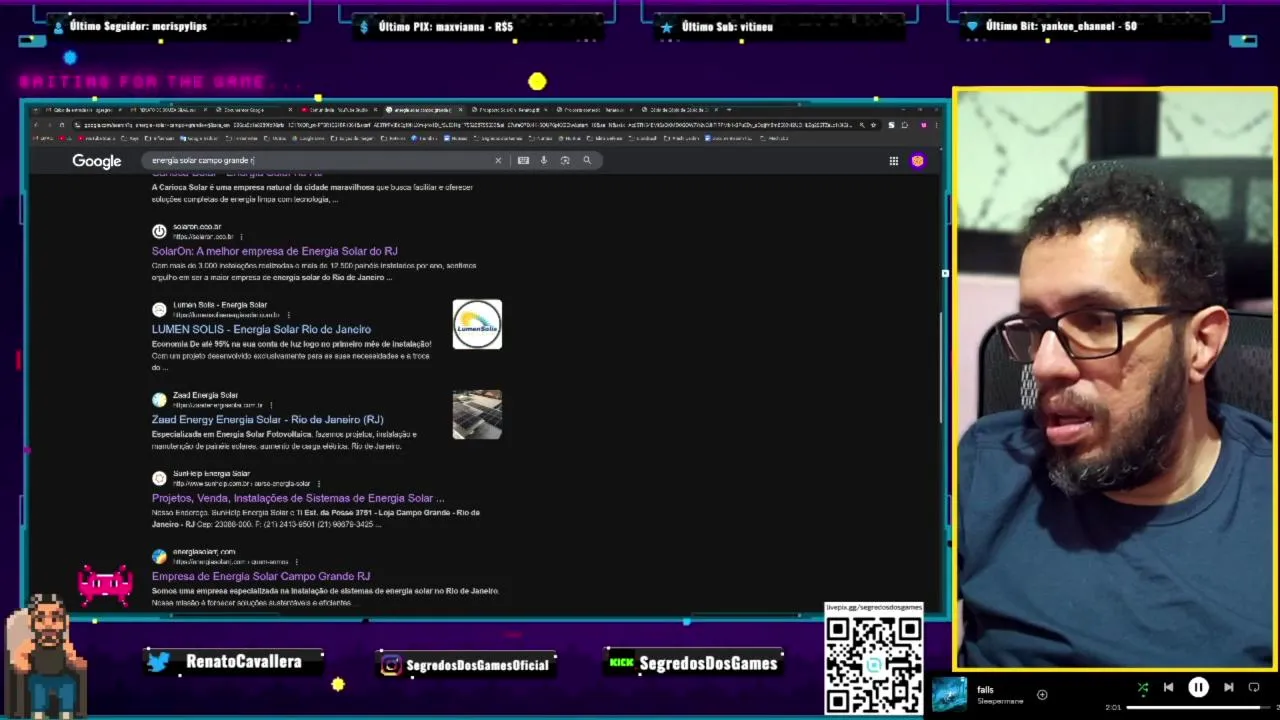This screenshot has height=720, width=1280.
Task: Skip to previous track in music player
Action: pos(1168,688)
